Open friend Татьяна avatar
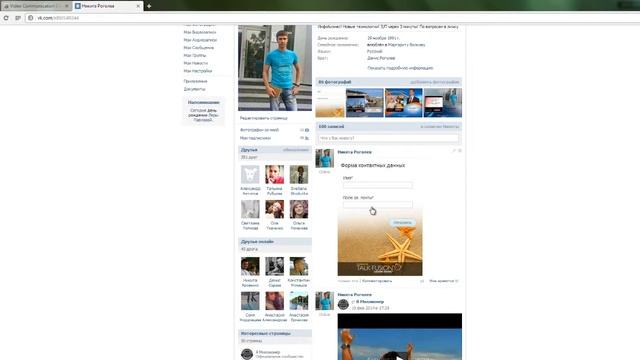Screen dimensions: 640x360 coord(274,175)
